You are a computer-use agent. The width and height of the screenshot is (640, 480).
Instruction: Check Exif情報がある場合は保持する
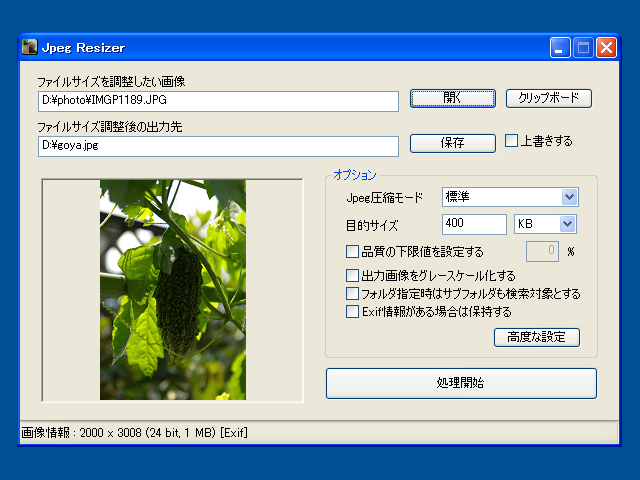coord(352,311)
